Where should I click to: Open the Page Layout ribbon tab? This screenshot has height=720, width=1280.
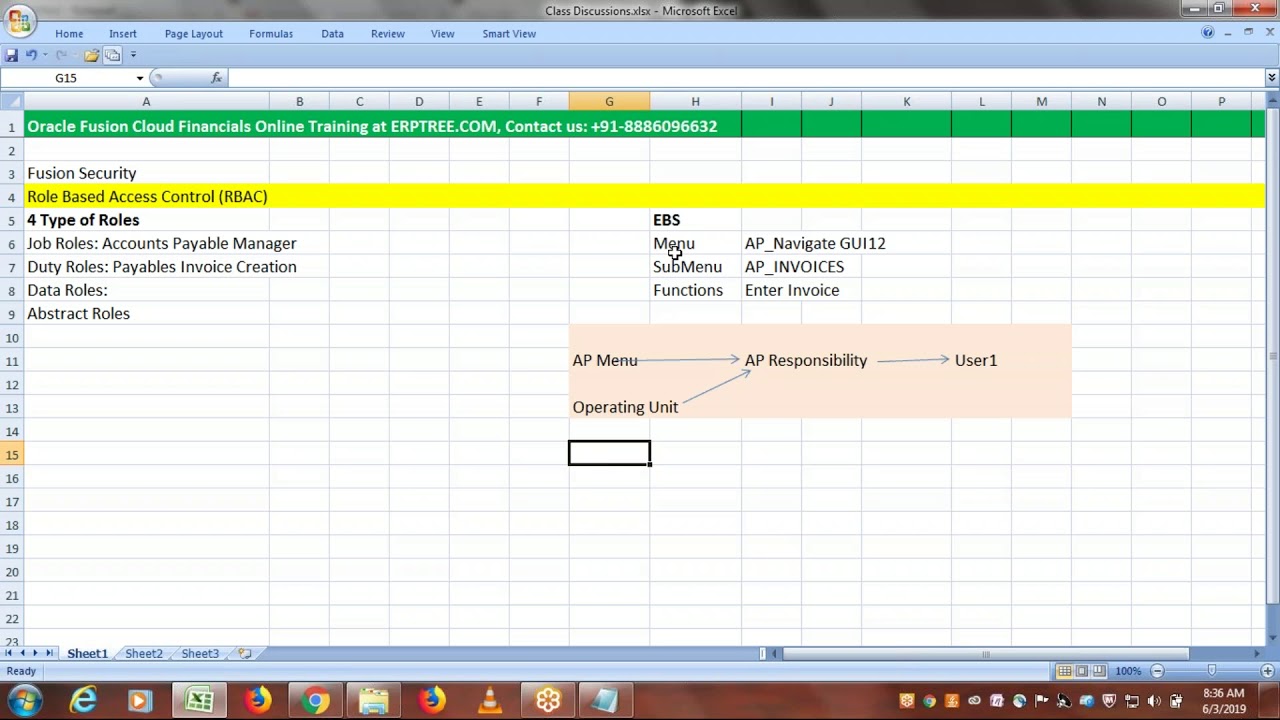pos(194,34)
